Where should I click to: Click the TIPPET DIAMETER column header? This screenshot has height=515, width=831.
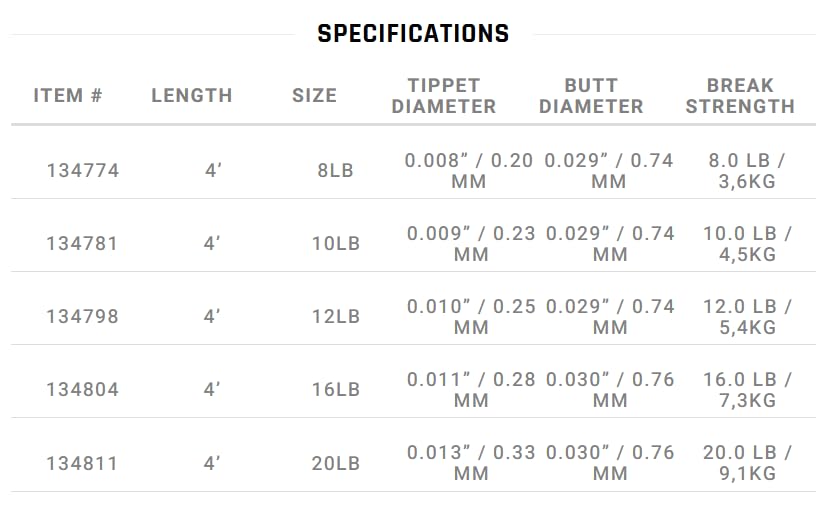click(x=444, y=96)
